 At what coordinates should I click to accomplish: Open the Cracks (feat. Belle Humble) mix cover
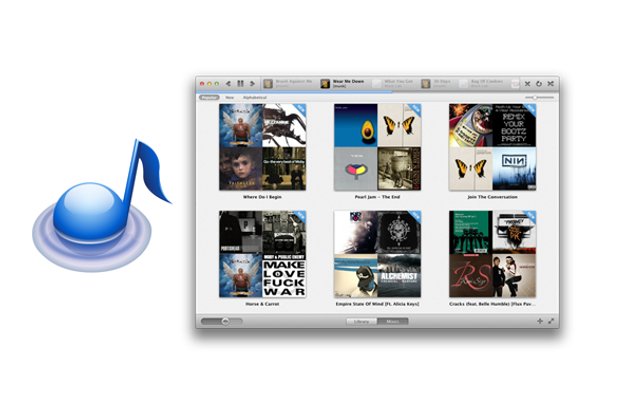click(x=492, y=254)
